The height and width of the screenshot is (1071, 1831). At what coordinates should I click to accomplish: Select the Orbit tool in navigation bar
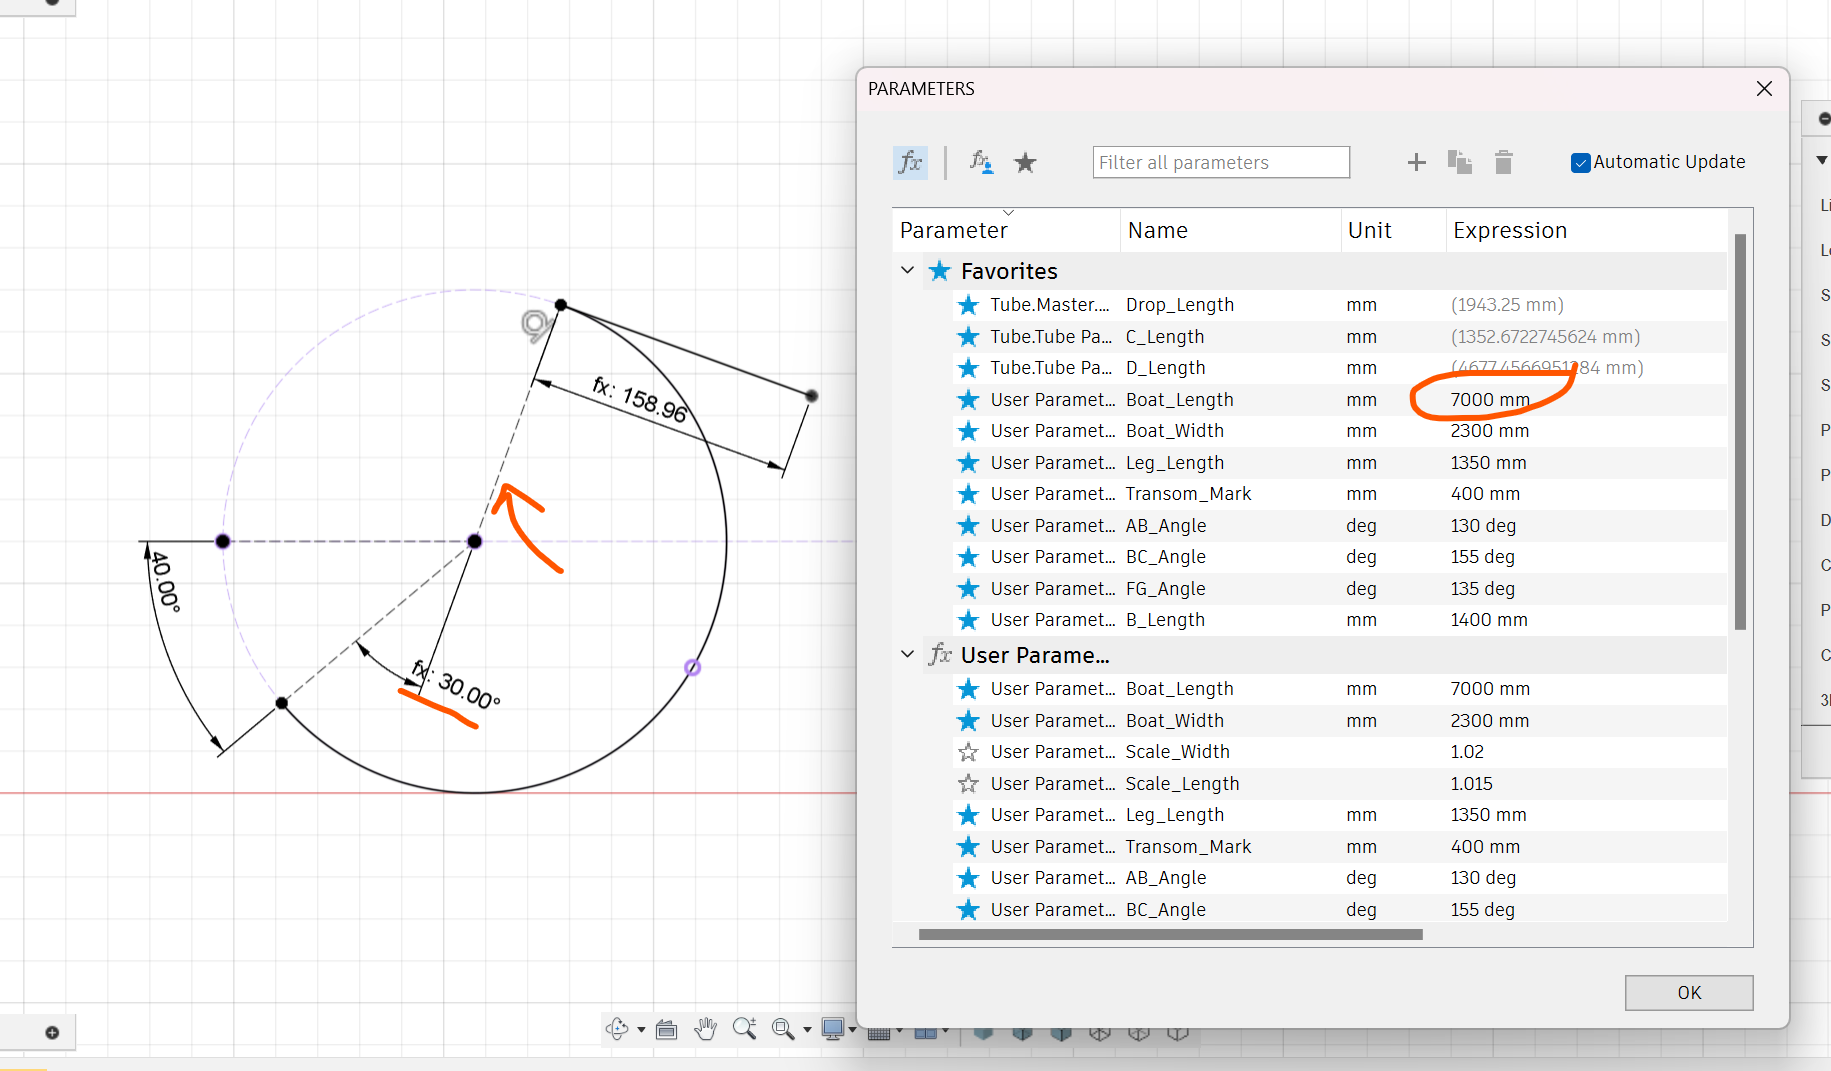[x=617, y=1028]
